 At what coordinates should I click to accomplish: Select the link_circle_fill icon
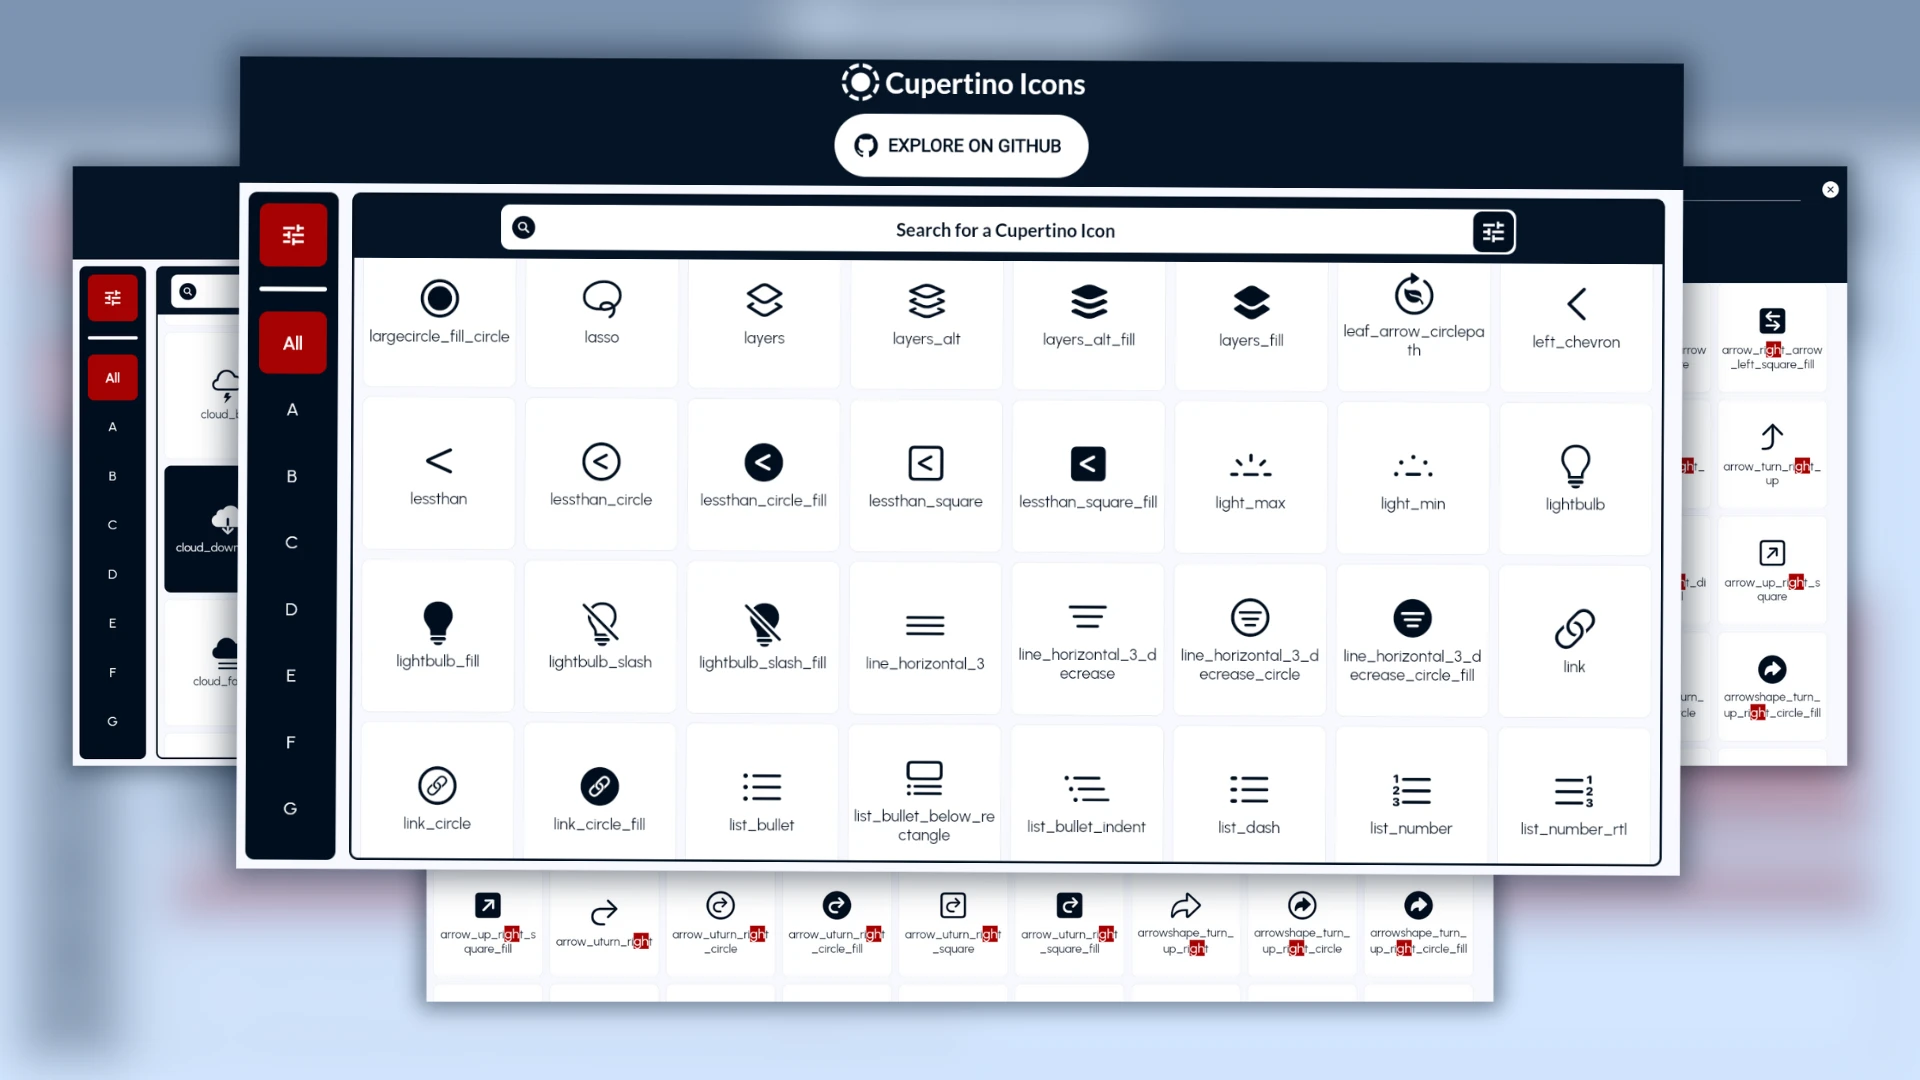(x=599, y=786)
